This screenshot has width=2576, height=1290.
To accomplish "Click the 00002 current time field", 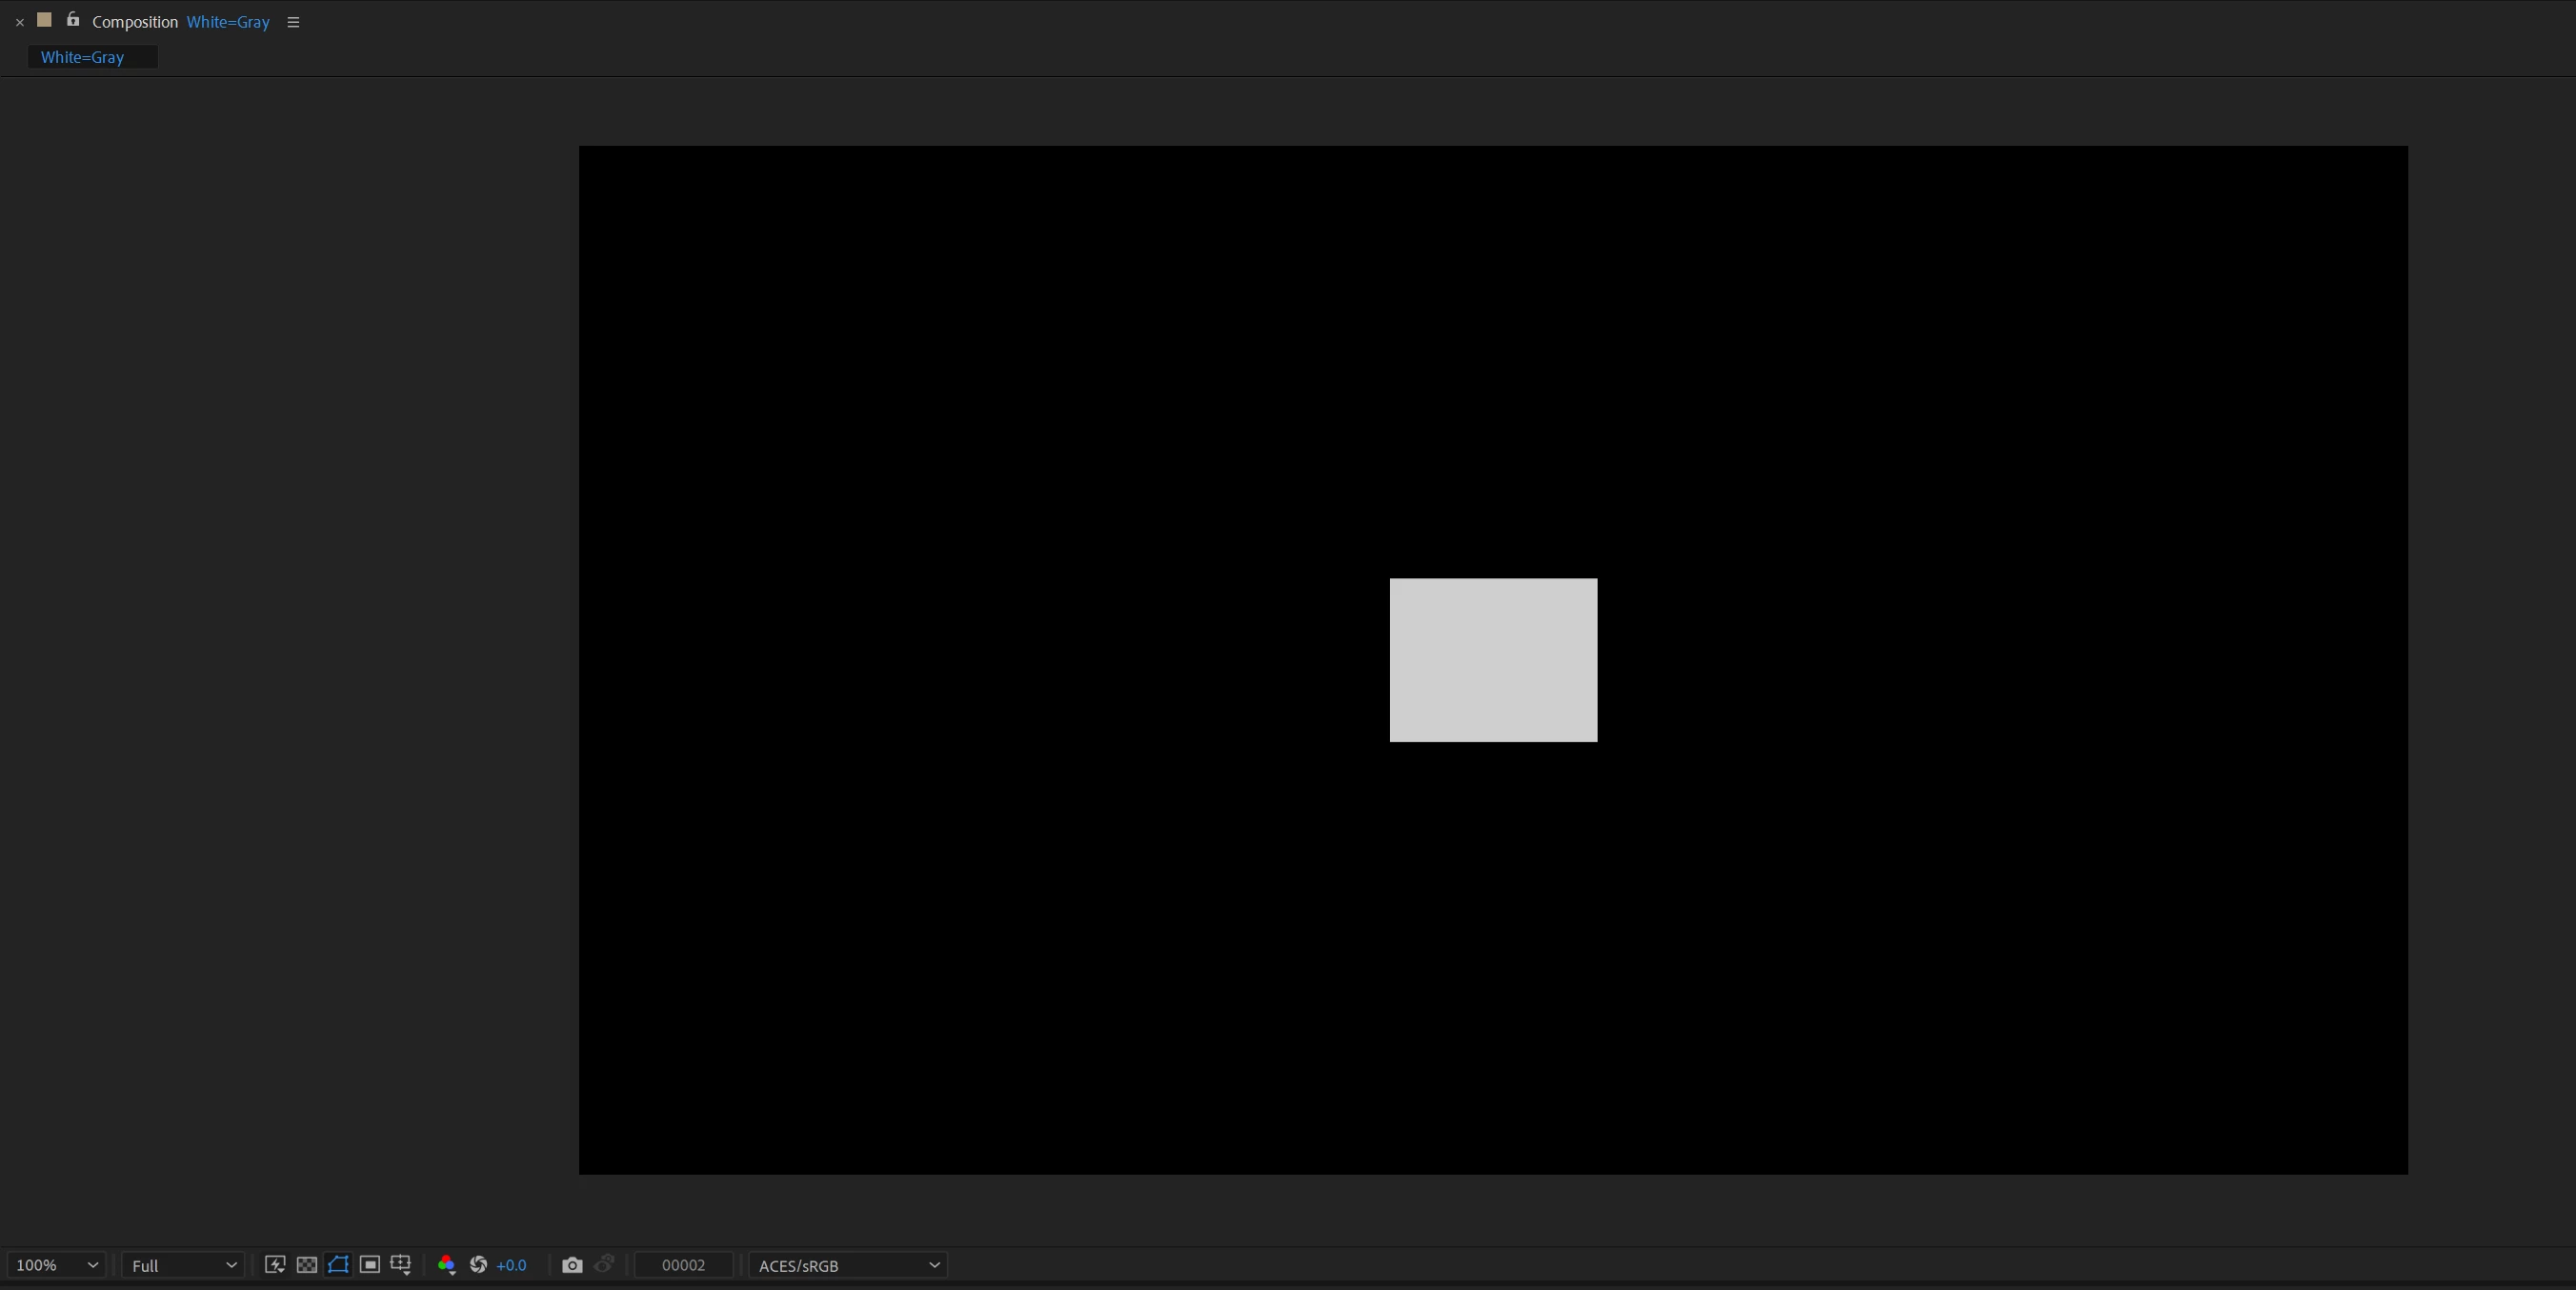I will click(x=684, y=1265).
